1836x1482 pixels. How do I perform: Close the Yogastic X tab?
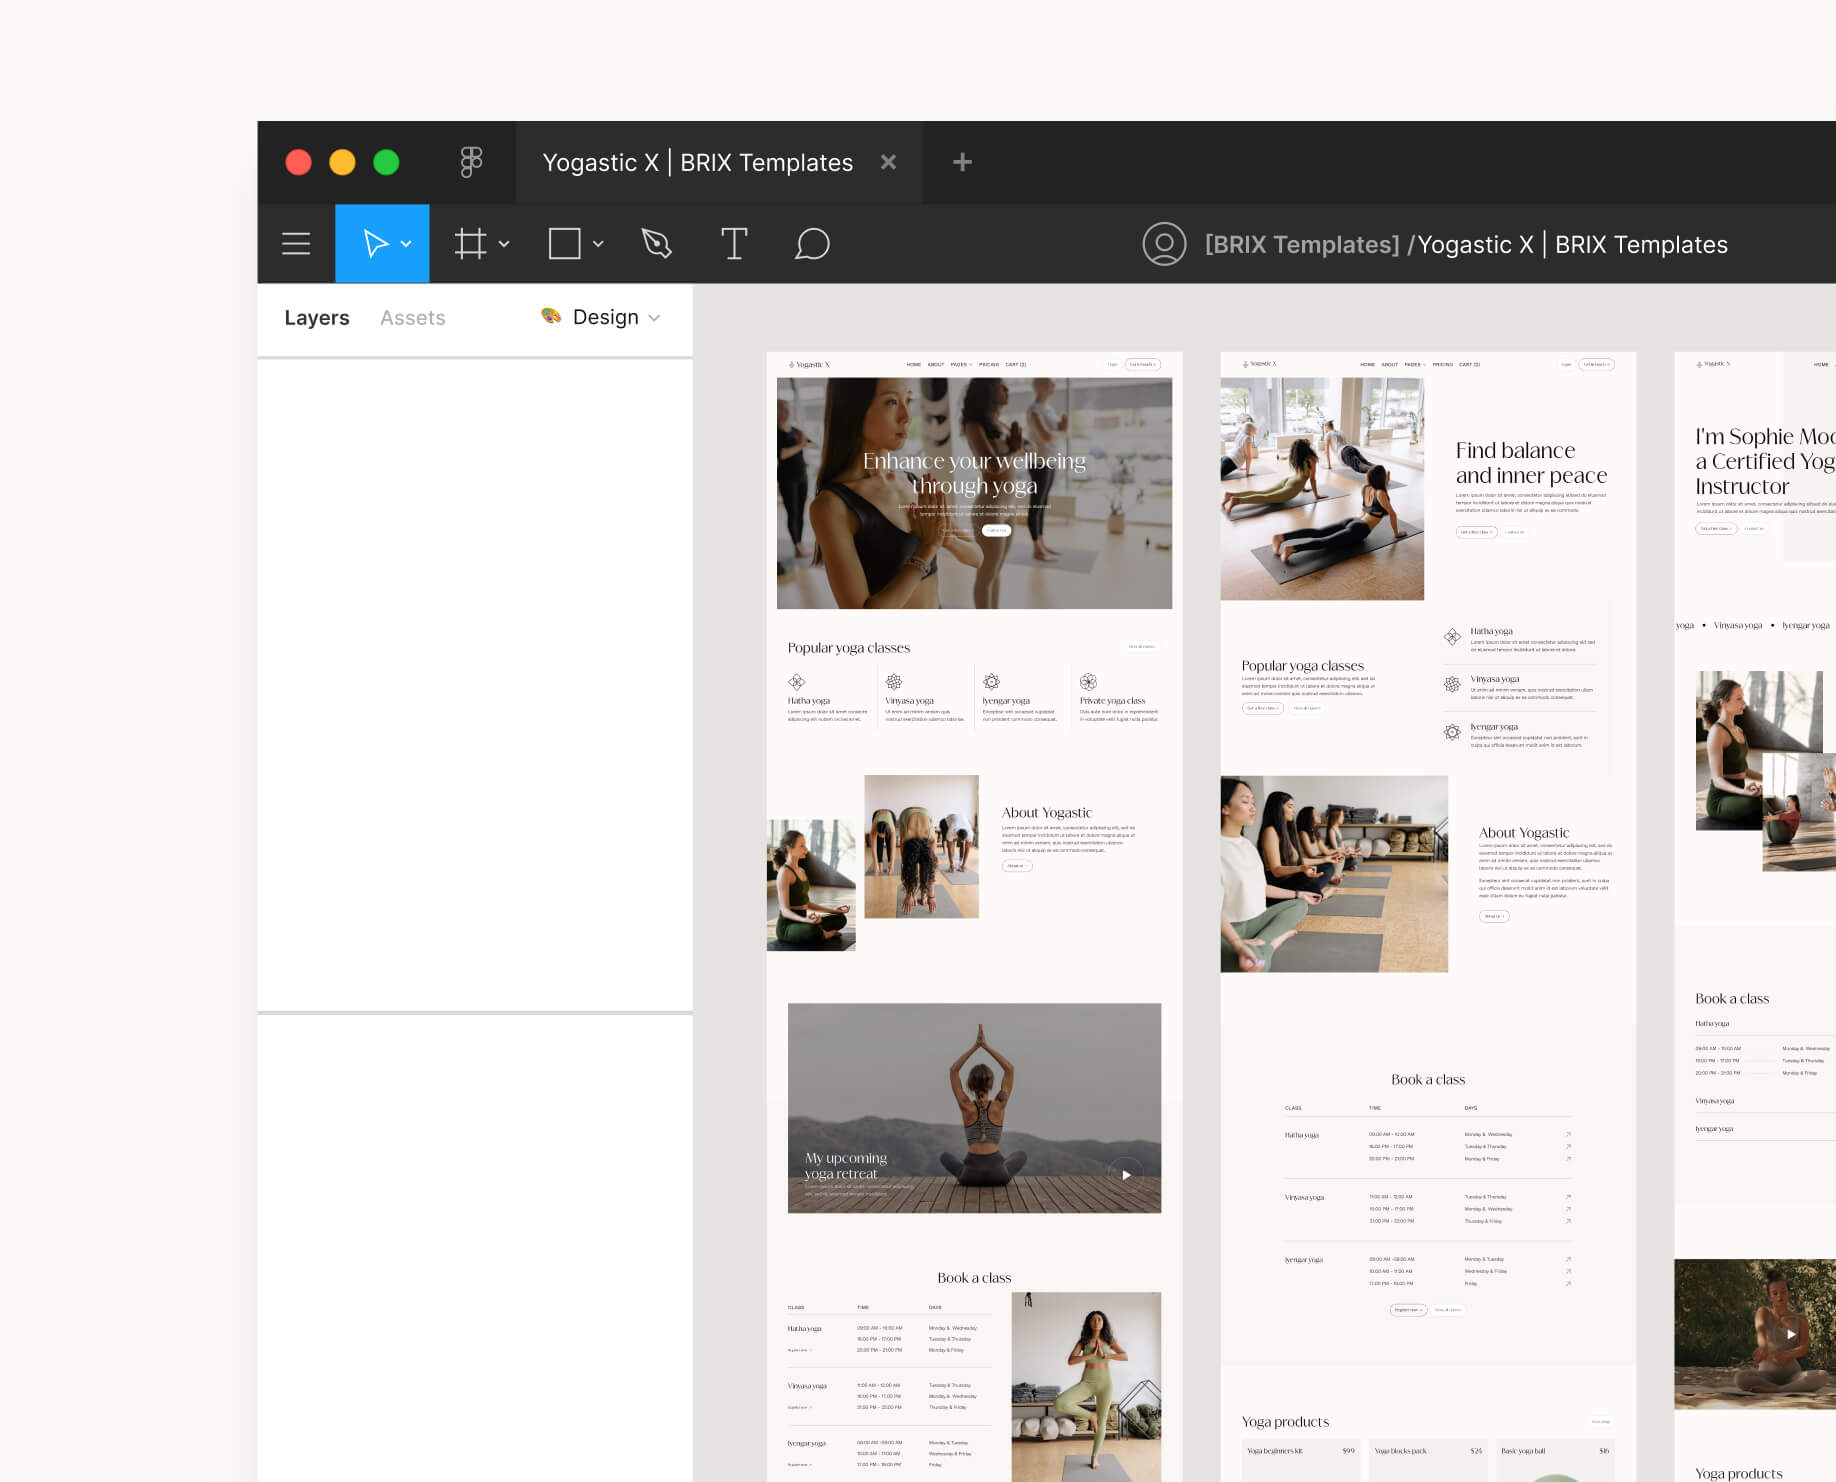[x=888, y=162]
